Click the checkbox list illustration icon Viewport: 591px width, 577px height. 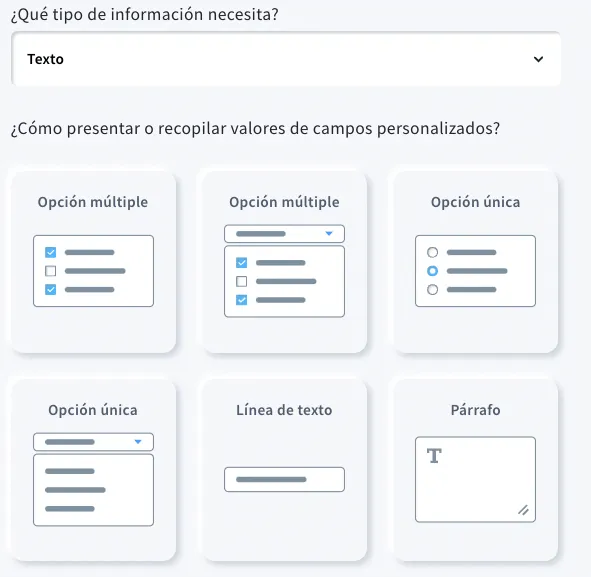93,271
